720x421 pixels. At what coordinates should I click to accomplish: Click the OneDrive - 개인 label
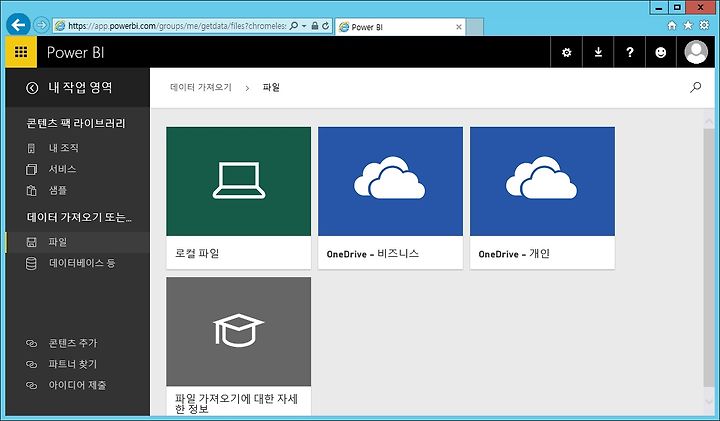tap(514, 253)
